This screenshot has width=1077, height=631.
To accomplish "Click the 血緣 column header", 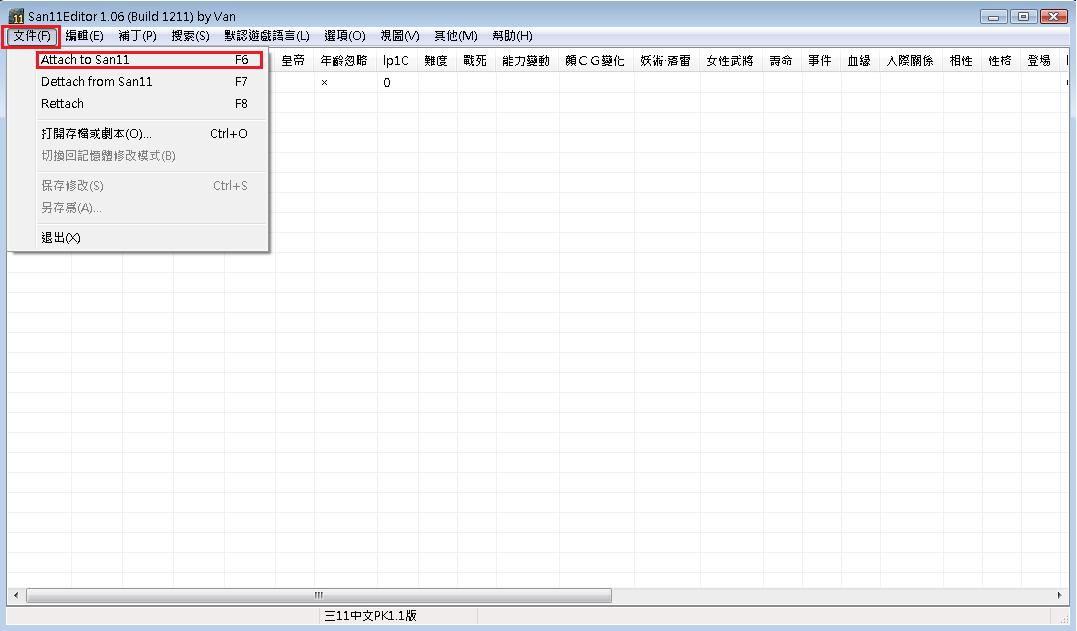I will (860, 61).
